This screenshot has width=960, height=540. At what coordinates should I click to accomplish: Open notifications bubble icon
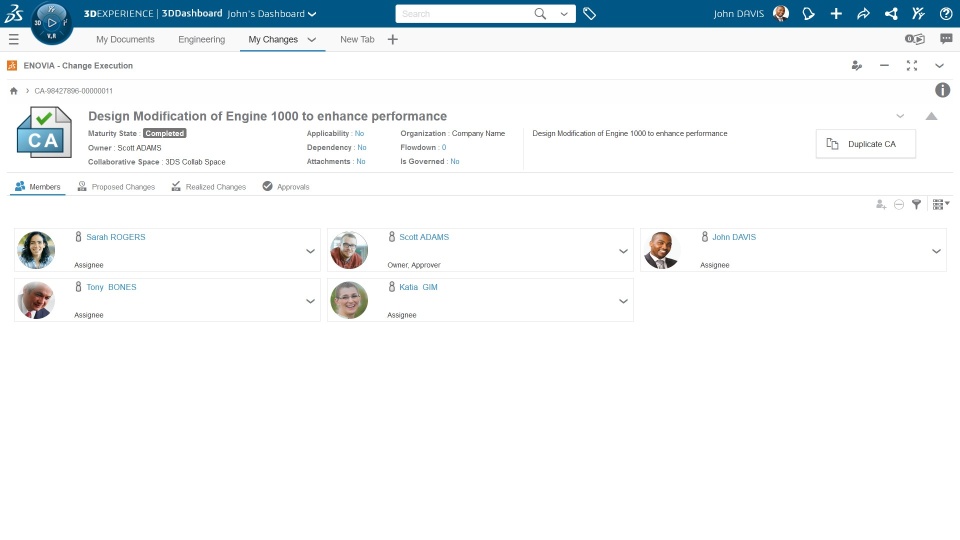point(808,13)
